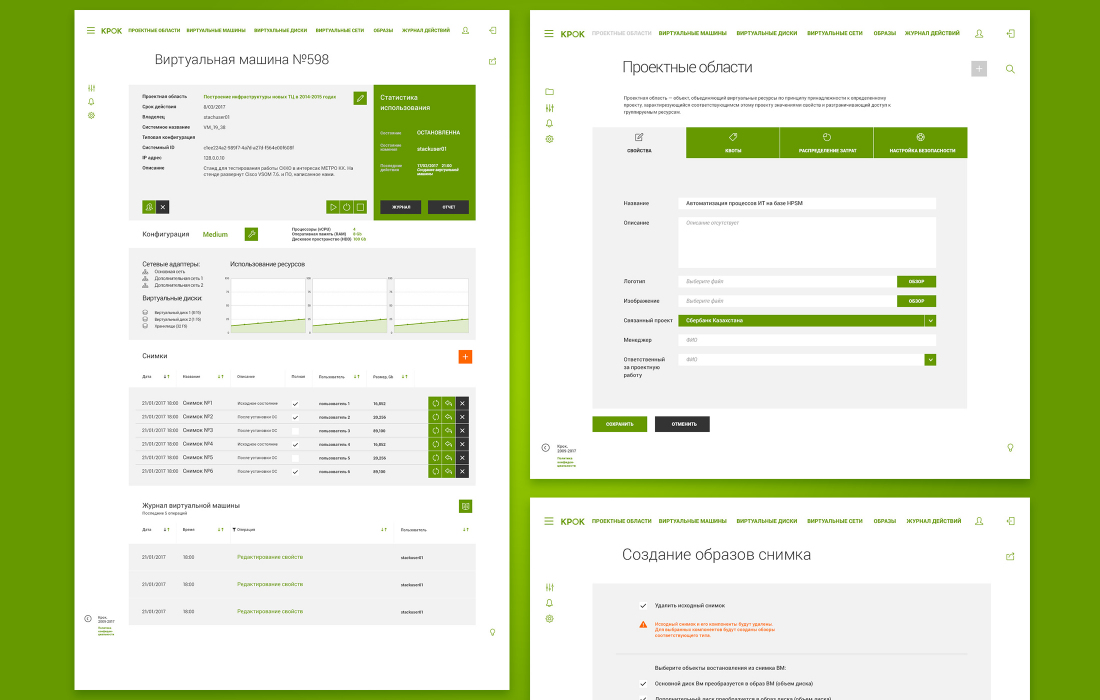This screenshot has width=1100, height=700.
Task: Click share icon beside Виртуальная машина №598 title
Action: (492, 61)
